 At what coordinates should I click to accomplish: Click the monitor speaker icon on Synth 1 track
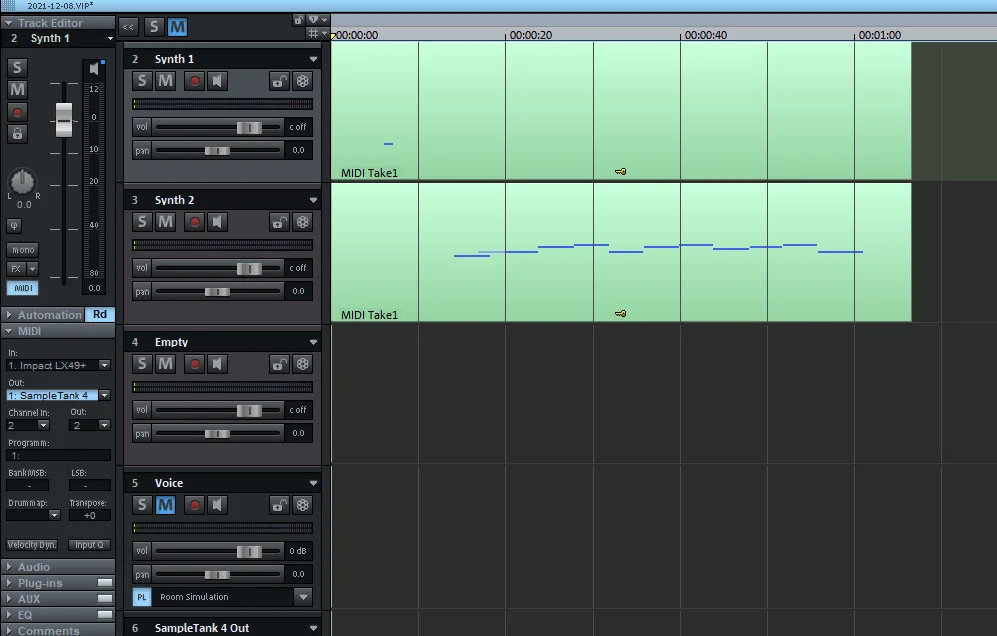click(217, 81)
